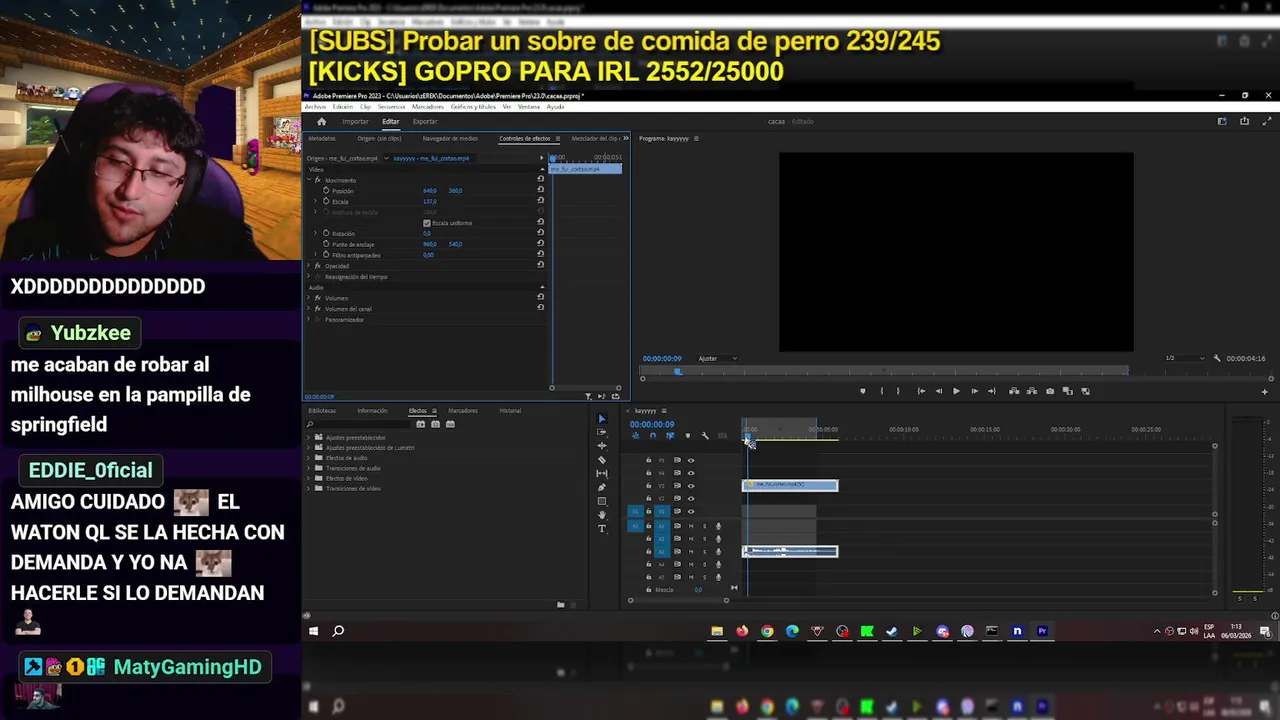Screen dimensions: 1280x720
Task: Solo audio track A1
Action: (x=704, y=525)
